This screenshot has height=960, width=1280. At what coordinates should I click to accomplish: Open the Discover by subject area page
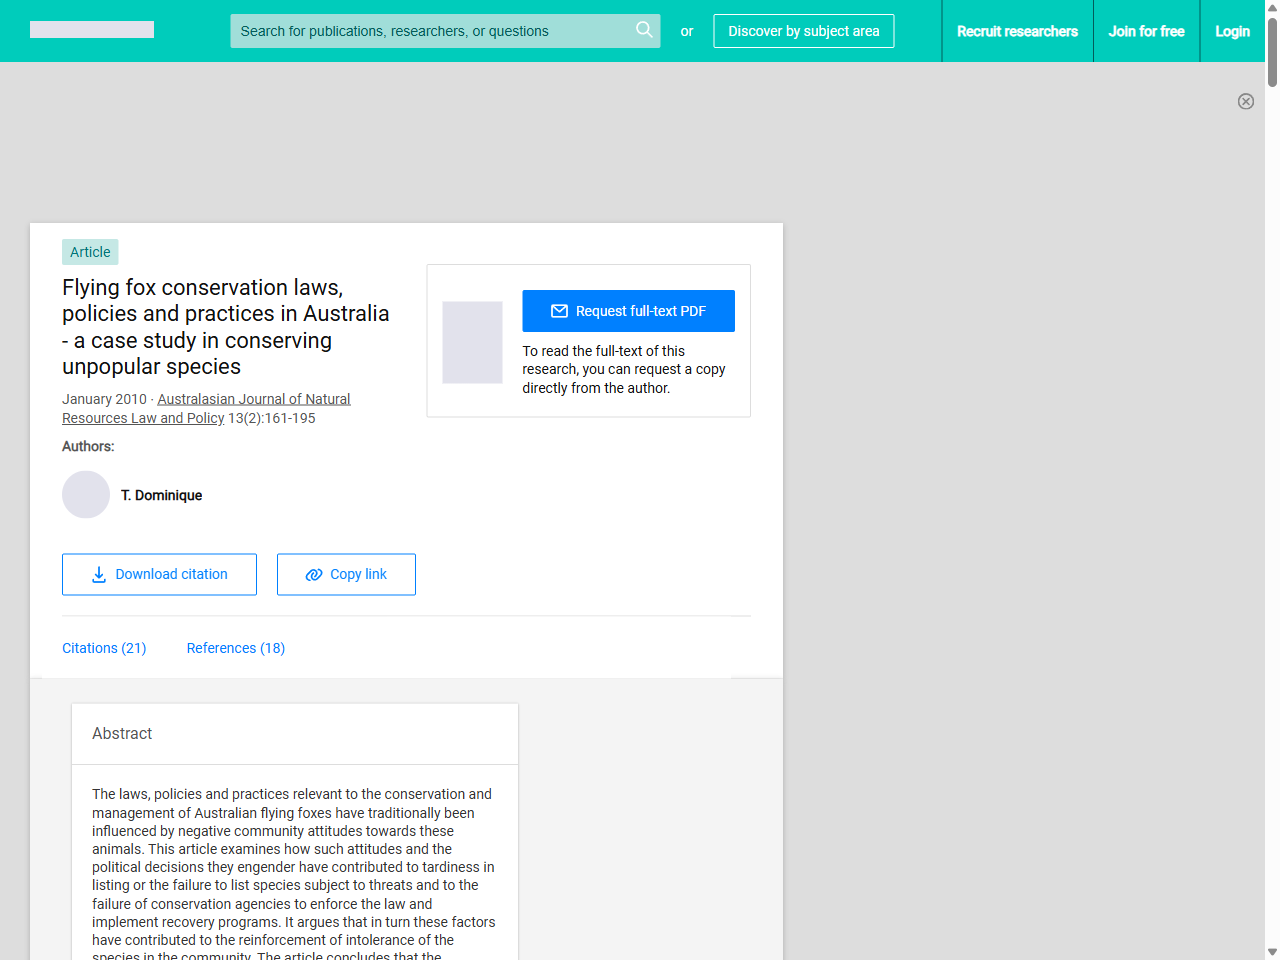tap(803, 31)
